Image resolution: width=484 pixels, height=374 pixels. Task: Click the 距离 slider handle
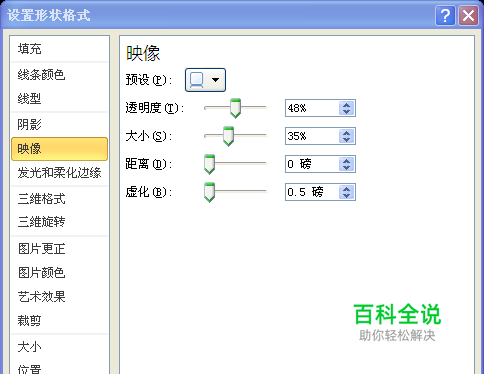point(209,164)
